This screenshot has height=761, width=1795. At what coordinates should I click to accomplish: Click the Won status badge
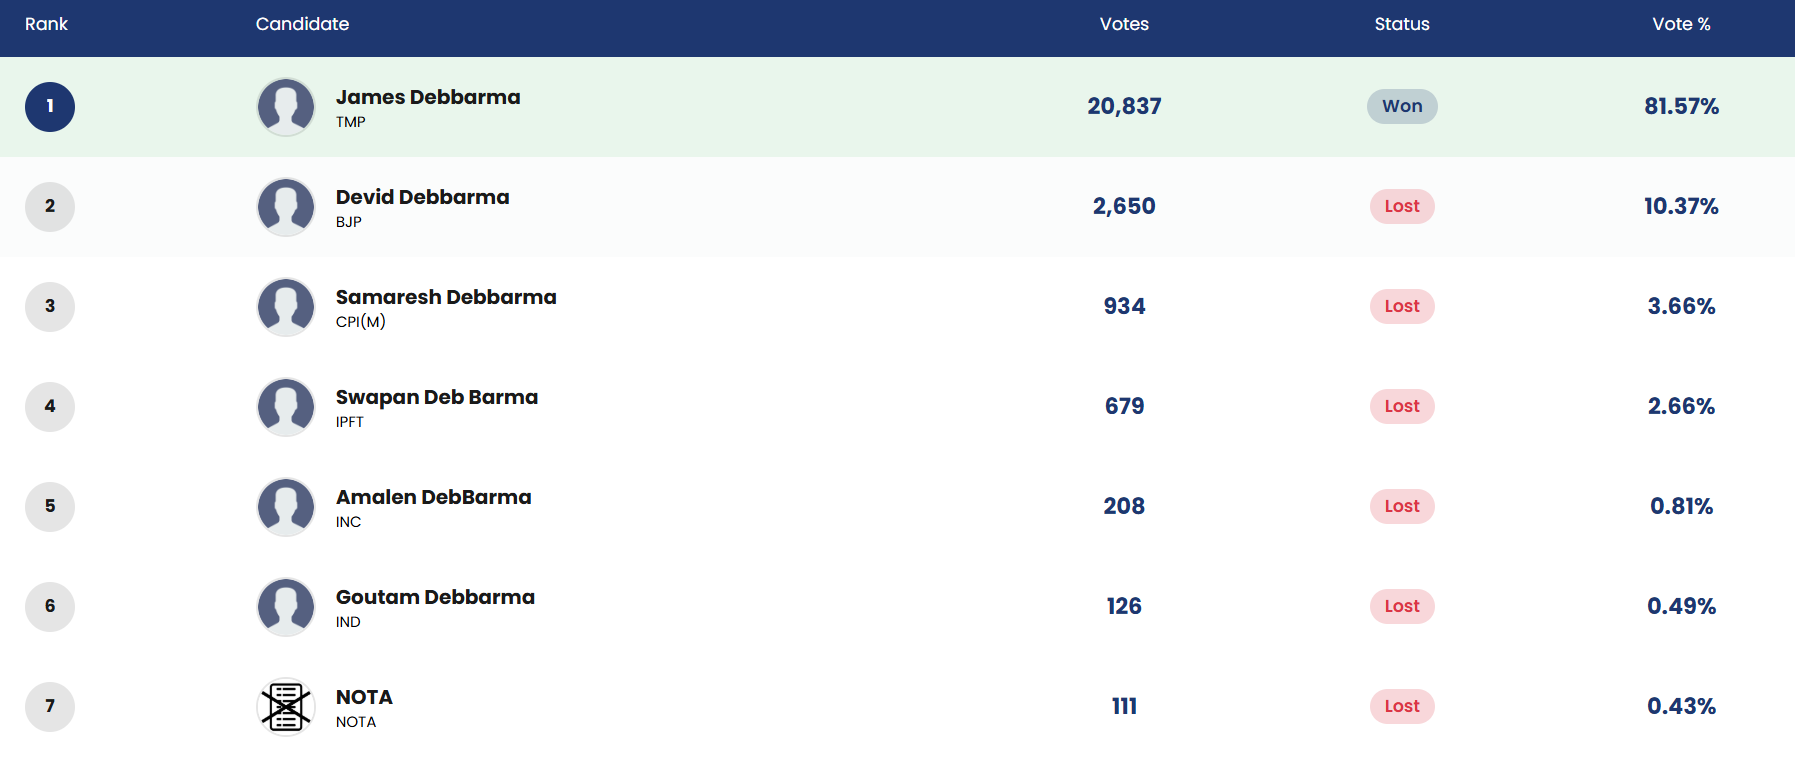pos(1402,106)
